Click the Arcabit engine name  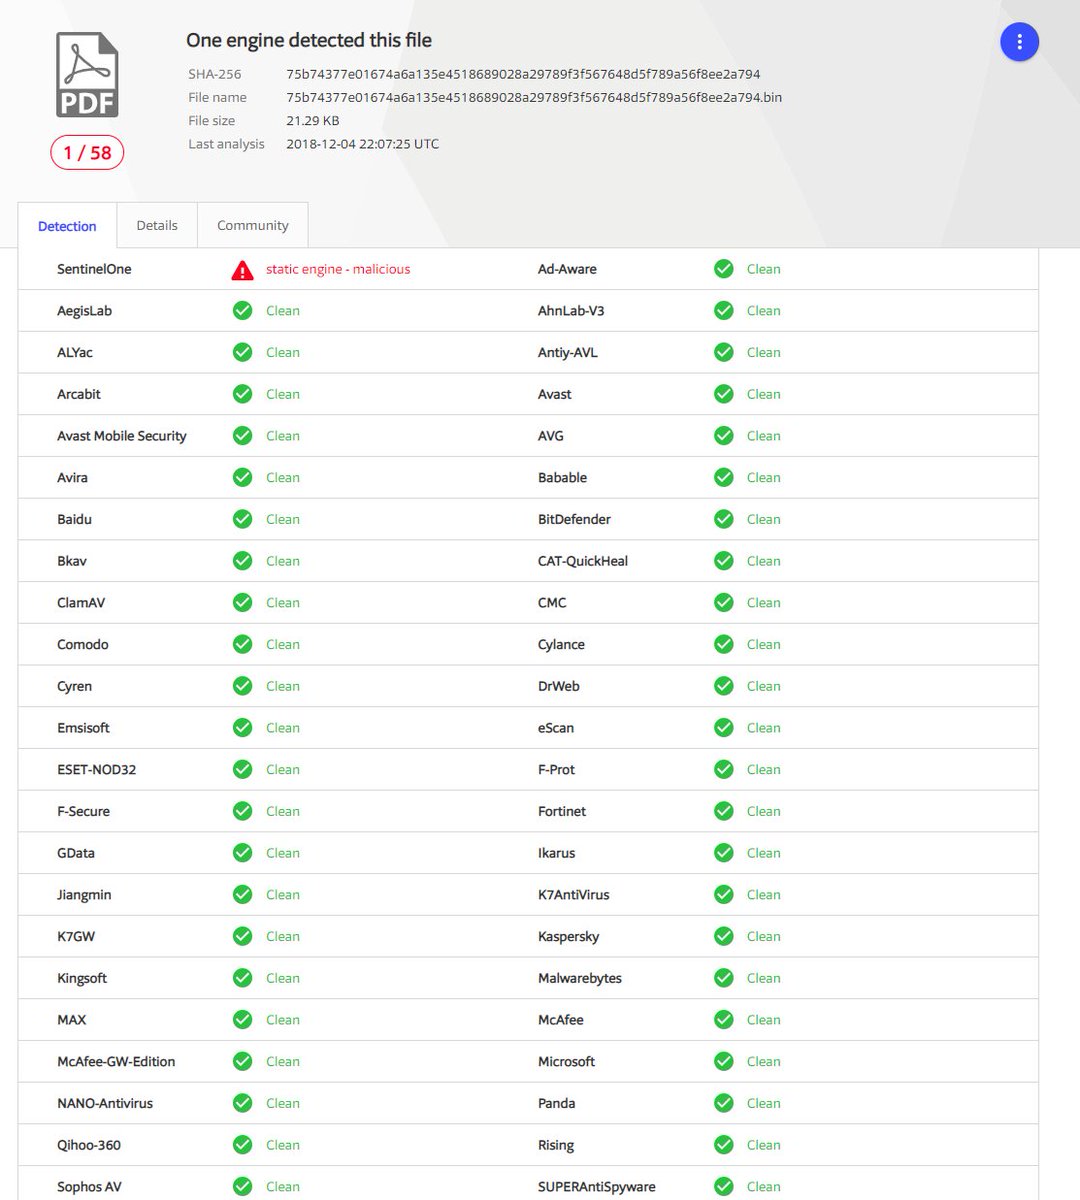tap(79, 394)
